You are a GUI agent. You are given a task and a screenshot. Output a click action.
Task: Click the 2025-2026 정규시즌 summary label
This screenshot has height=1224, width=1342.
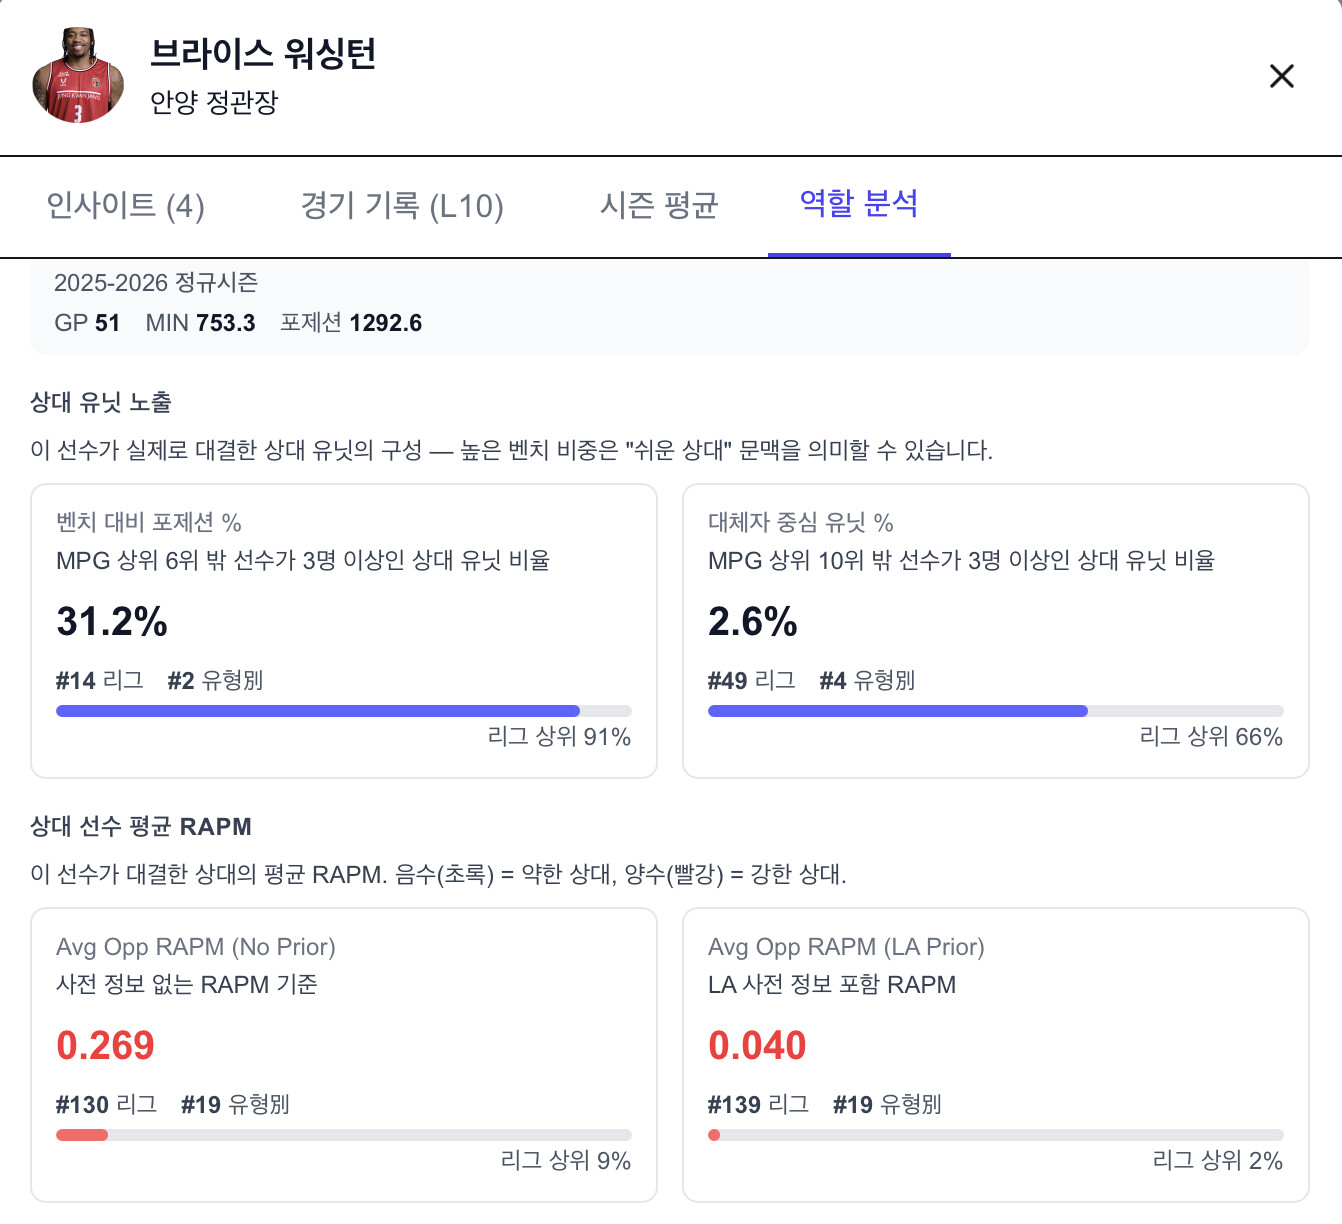(156, 283)
